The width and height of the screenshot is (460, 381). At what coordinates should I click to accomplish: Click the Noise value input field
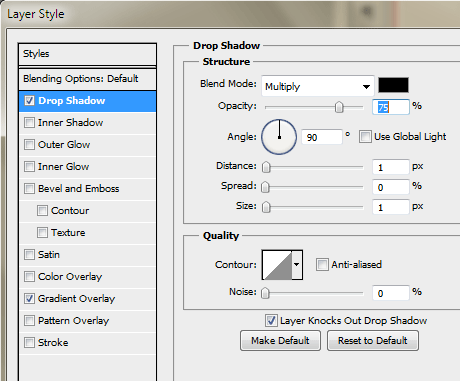tap(391, 293)
